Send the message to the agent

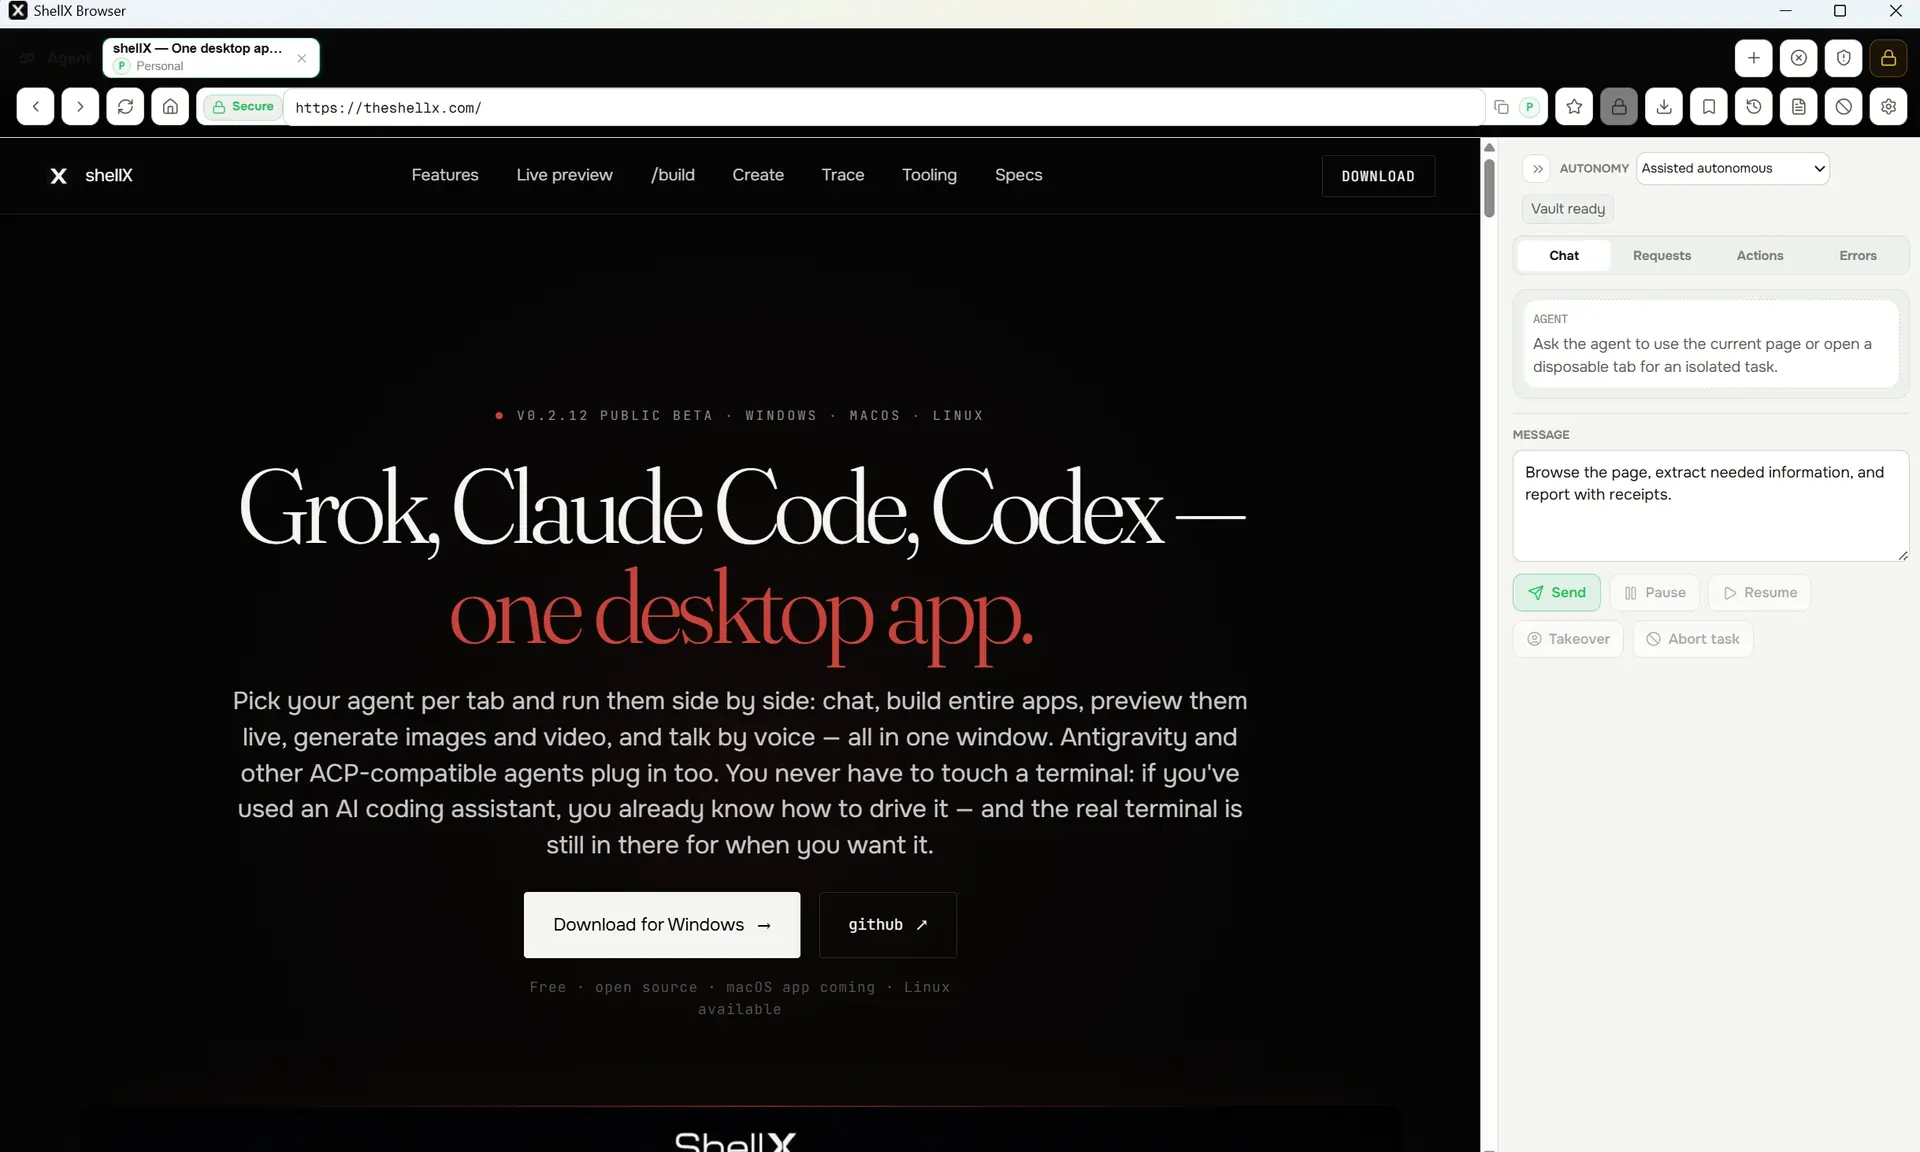point(1556,593)
